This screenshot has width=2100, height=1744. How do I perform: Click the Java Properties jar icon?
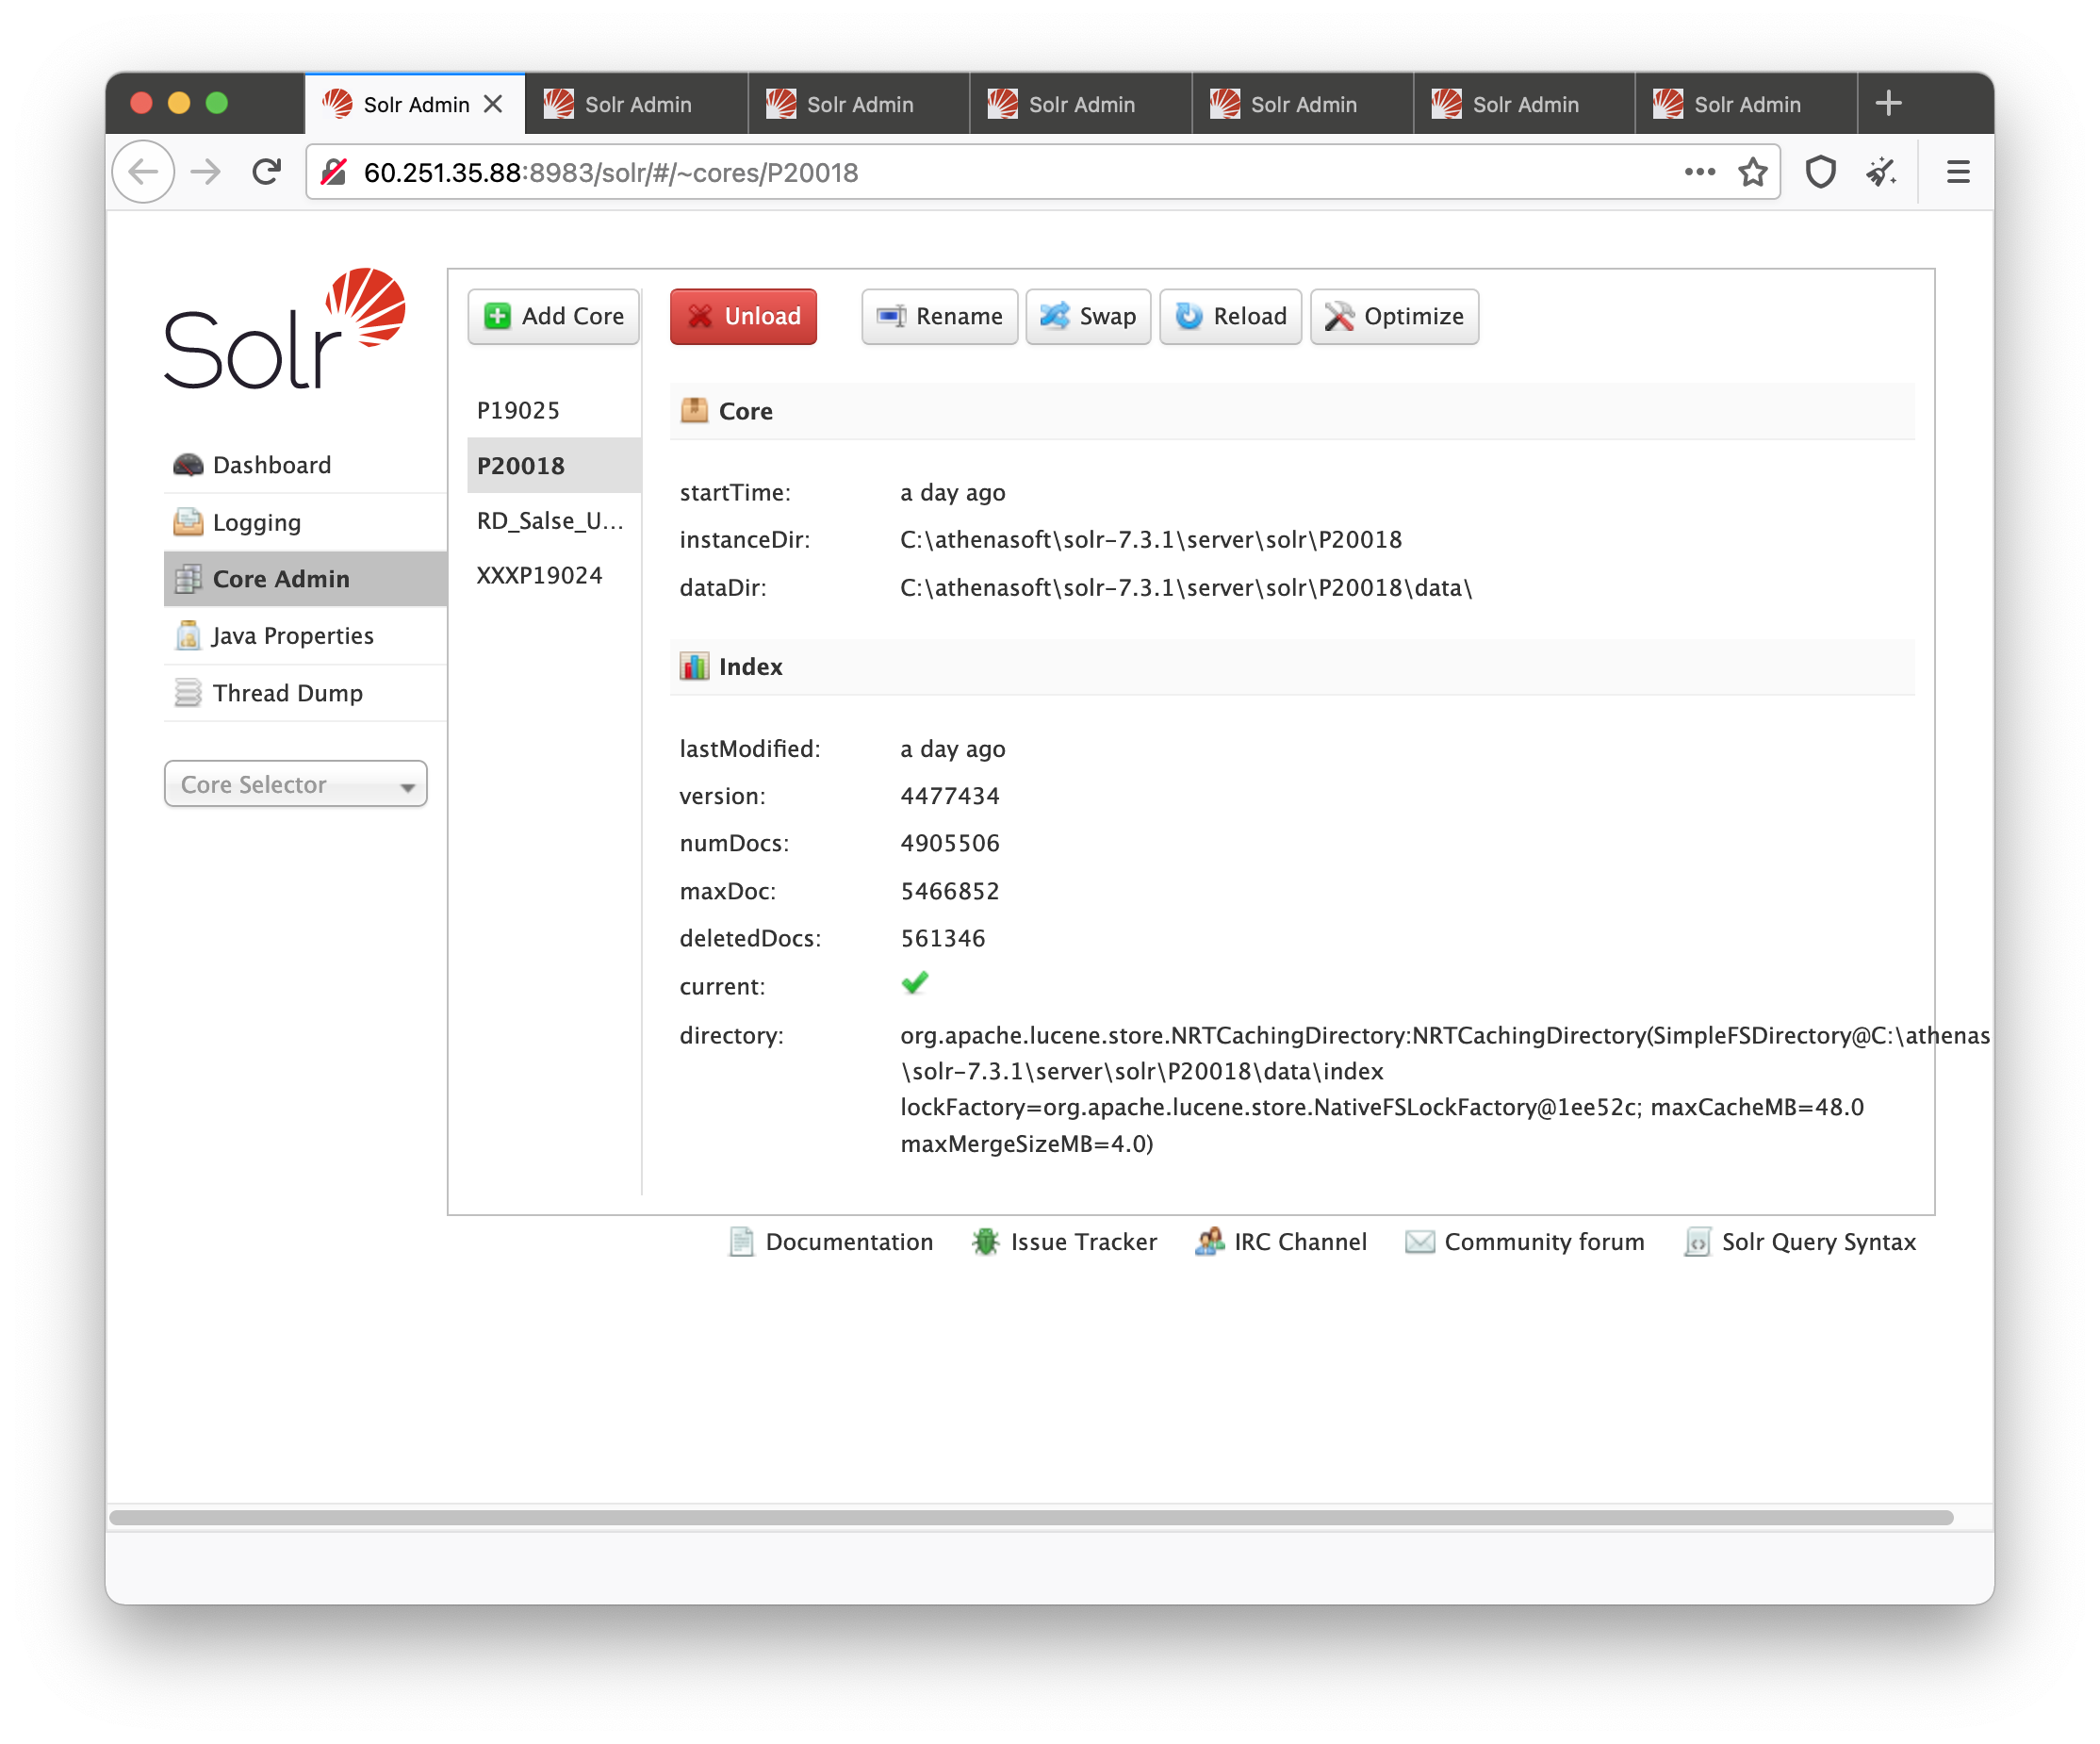[188, 636]
